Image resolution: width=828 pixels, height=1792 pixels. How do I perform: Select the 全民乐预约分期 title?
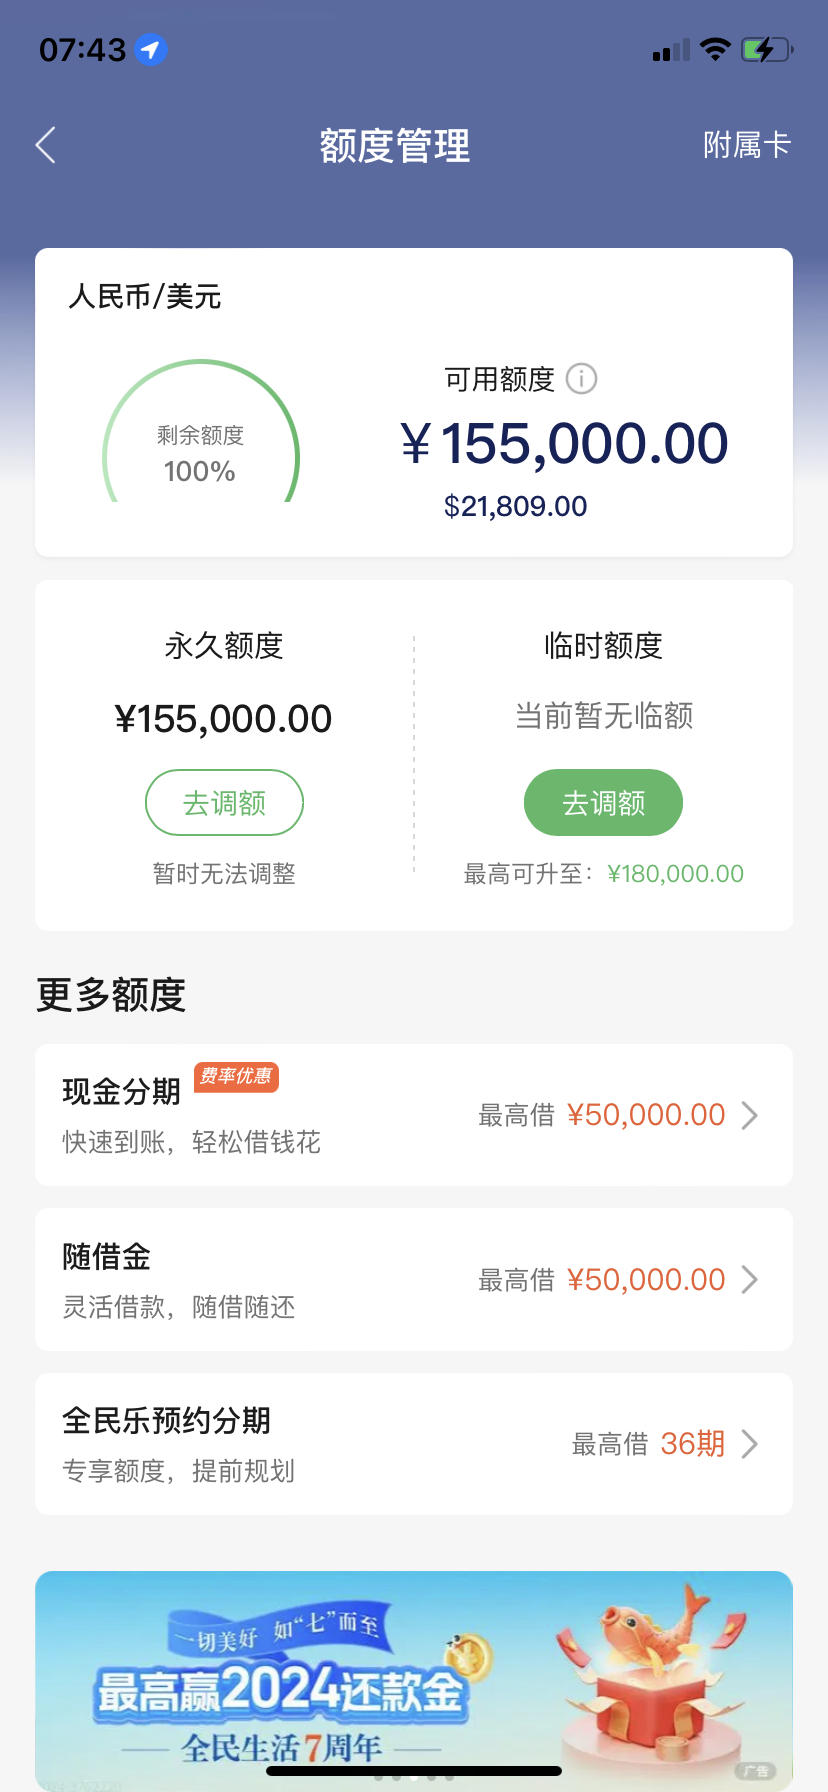(167, 1420)
